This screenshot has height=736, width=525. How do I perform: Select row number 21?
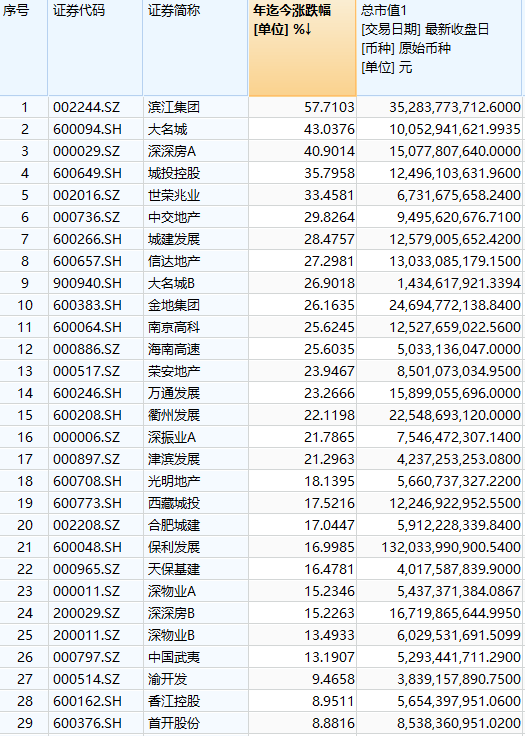23,547
